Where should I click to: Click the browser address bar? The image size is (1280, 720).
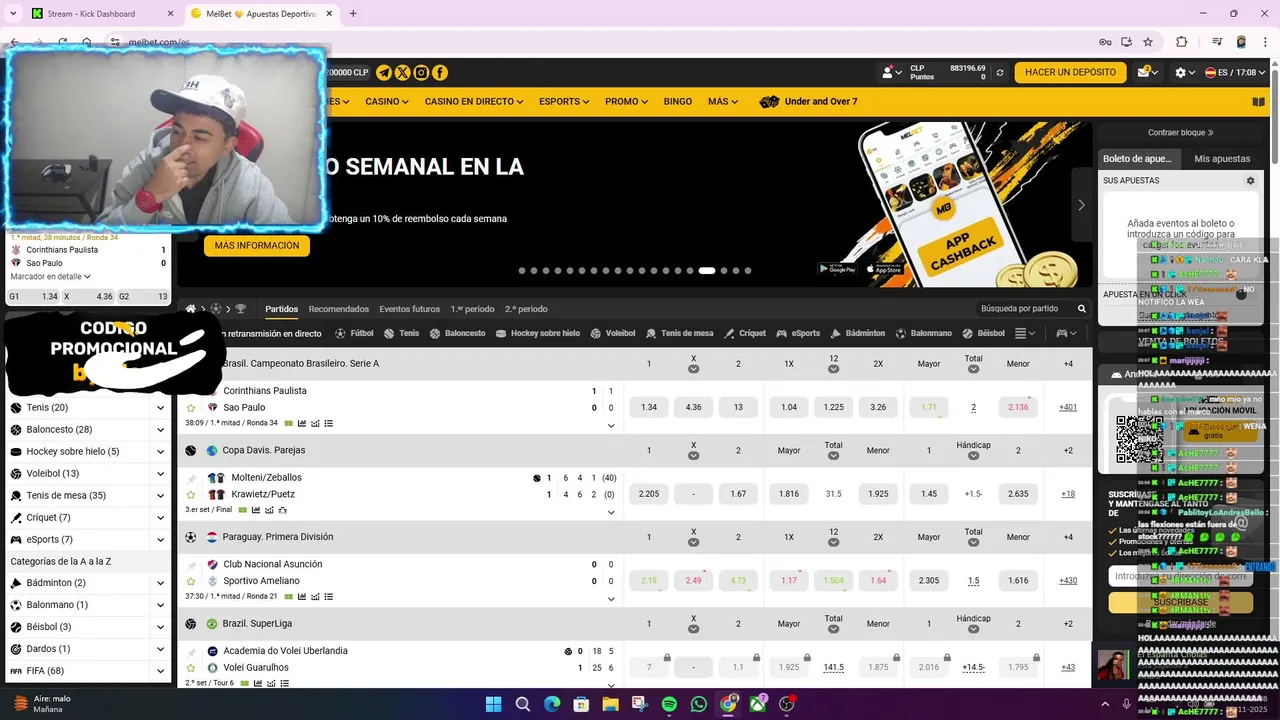pyautogui.click(x=600, y=42)
